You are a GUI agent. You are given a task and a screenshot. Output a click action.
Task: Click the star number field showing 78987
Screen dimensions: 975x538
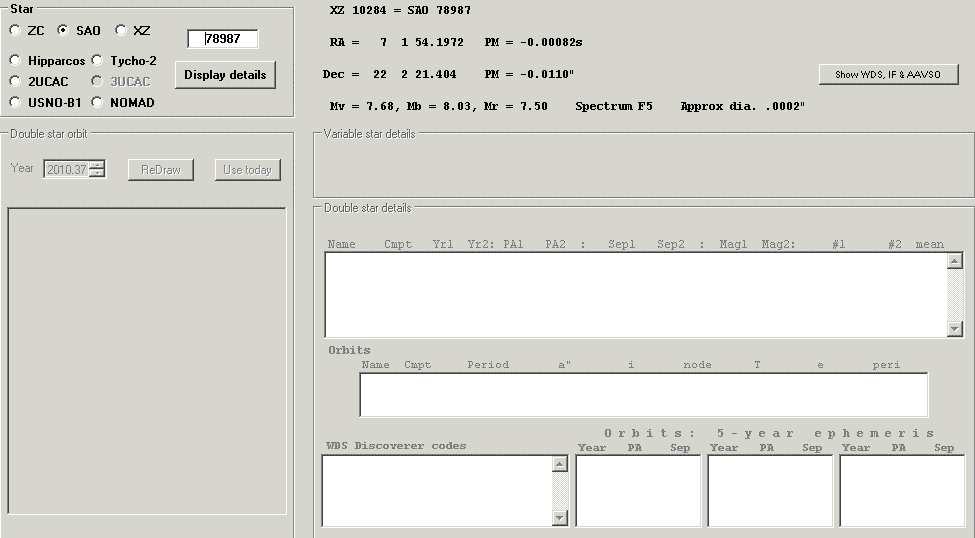pos(223,39)
